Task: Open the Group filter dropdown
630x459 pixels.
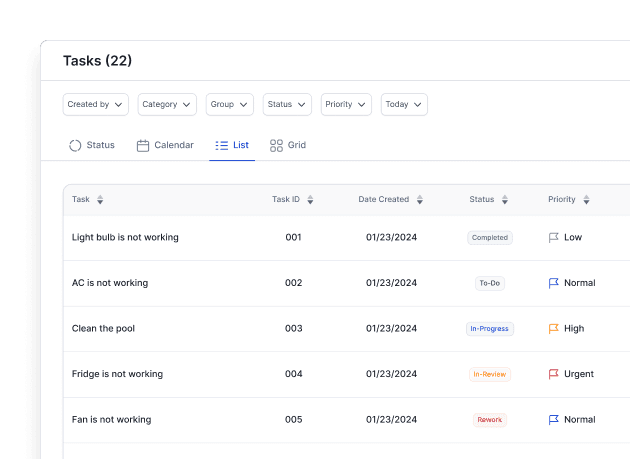Action: (x=230, y=104)
